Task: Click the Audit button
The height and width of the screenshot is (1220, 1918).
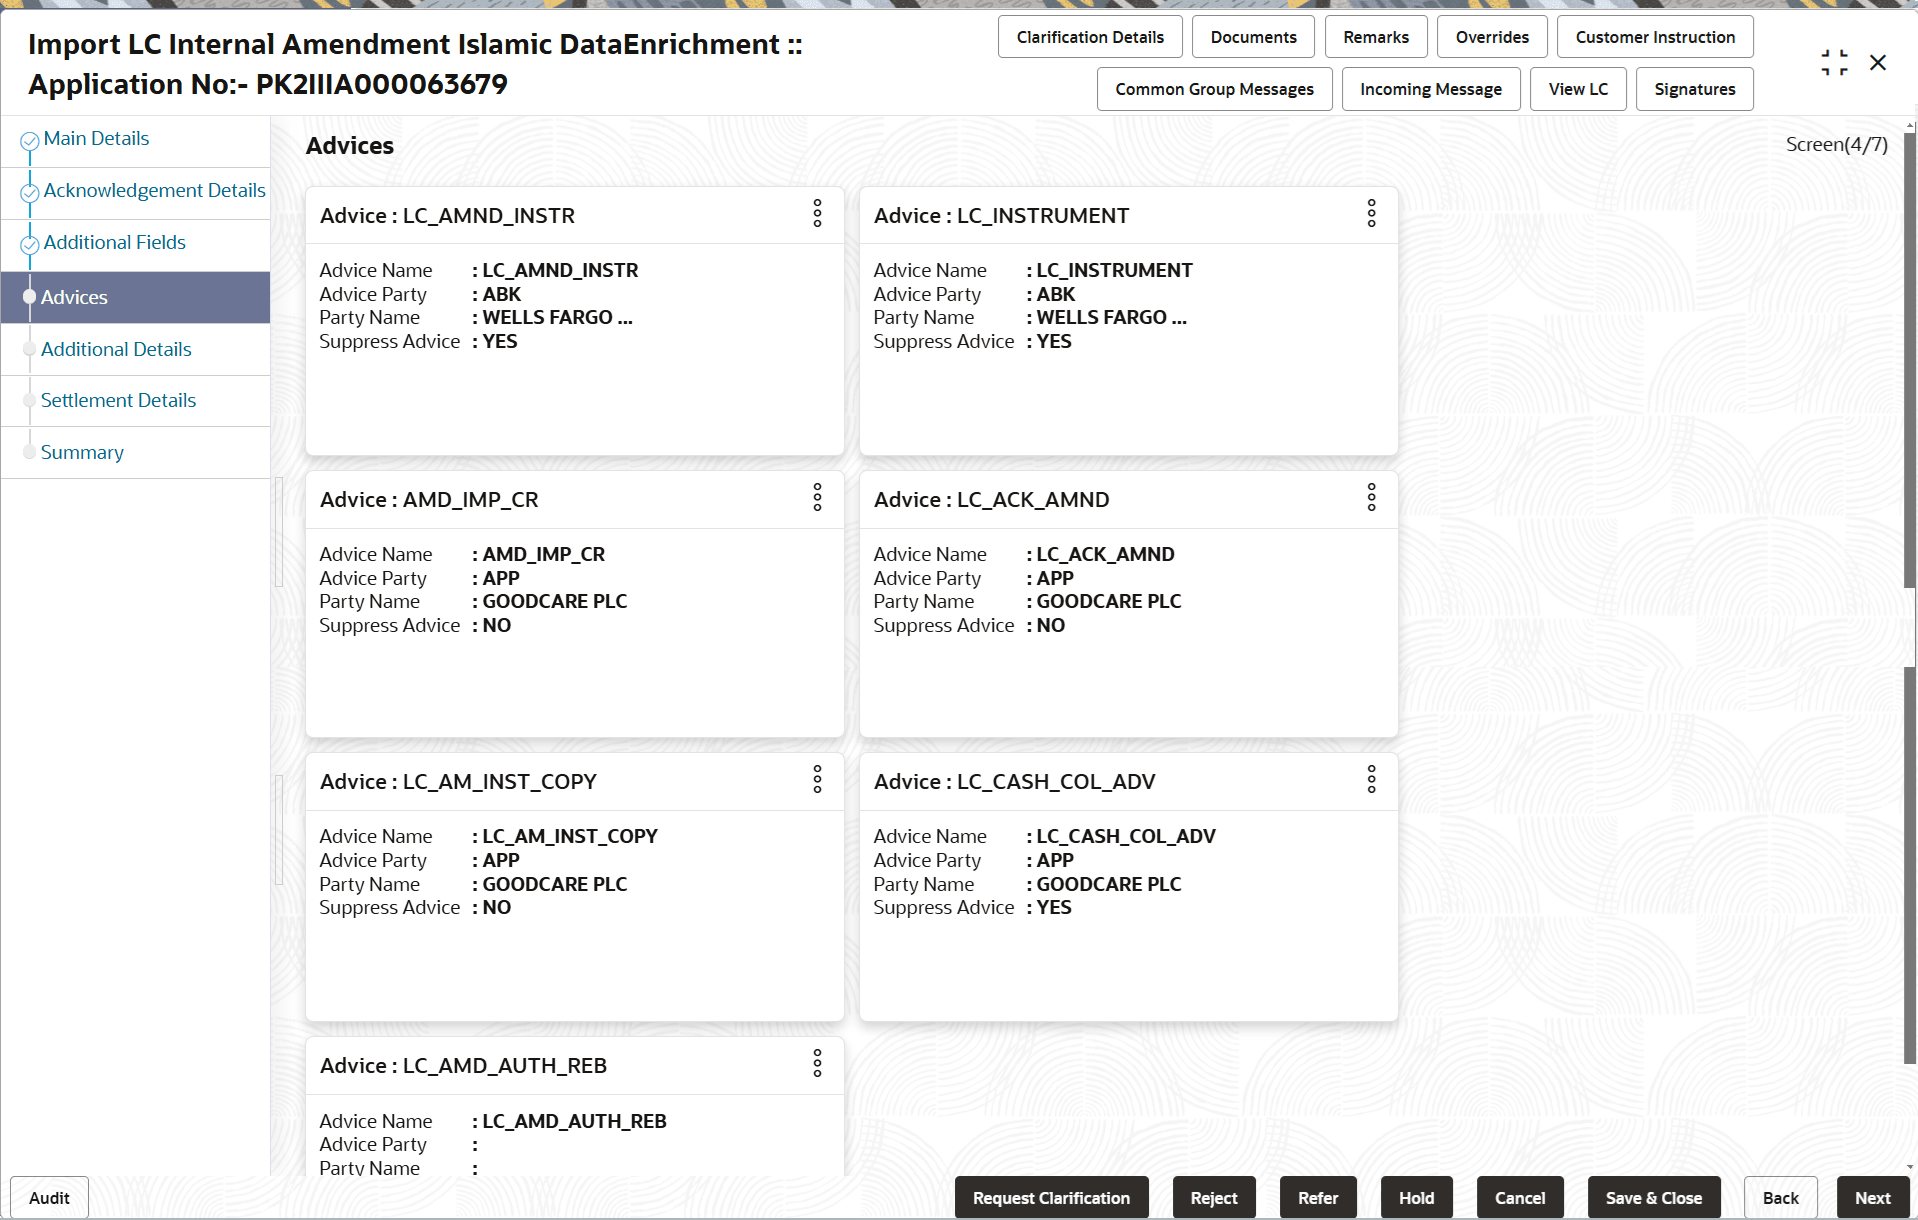Action: (49, 1197)
